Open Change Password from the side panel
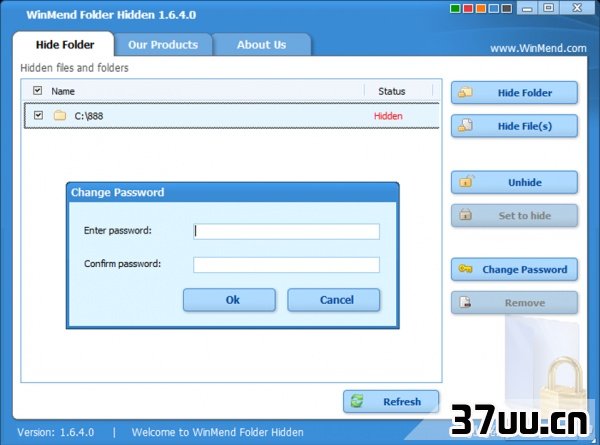 click(514, 269)
